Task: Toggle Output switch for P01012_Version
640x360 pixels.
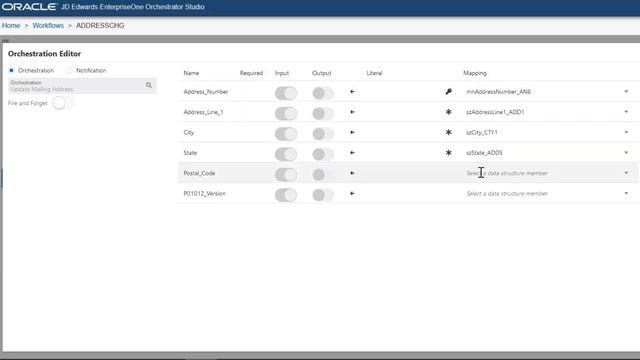Action: (323, 195)
